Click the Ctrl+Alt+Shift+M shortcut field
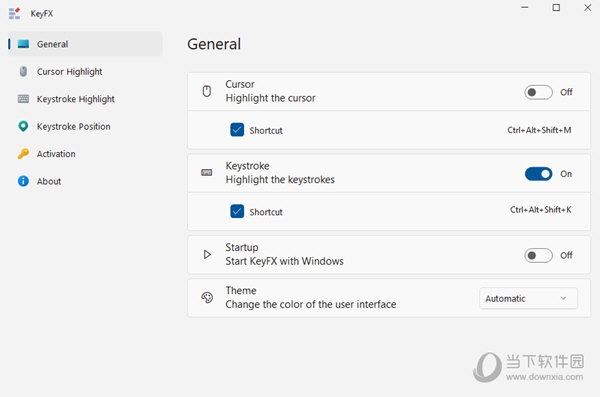 (x=539, y=130)
